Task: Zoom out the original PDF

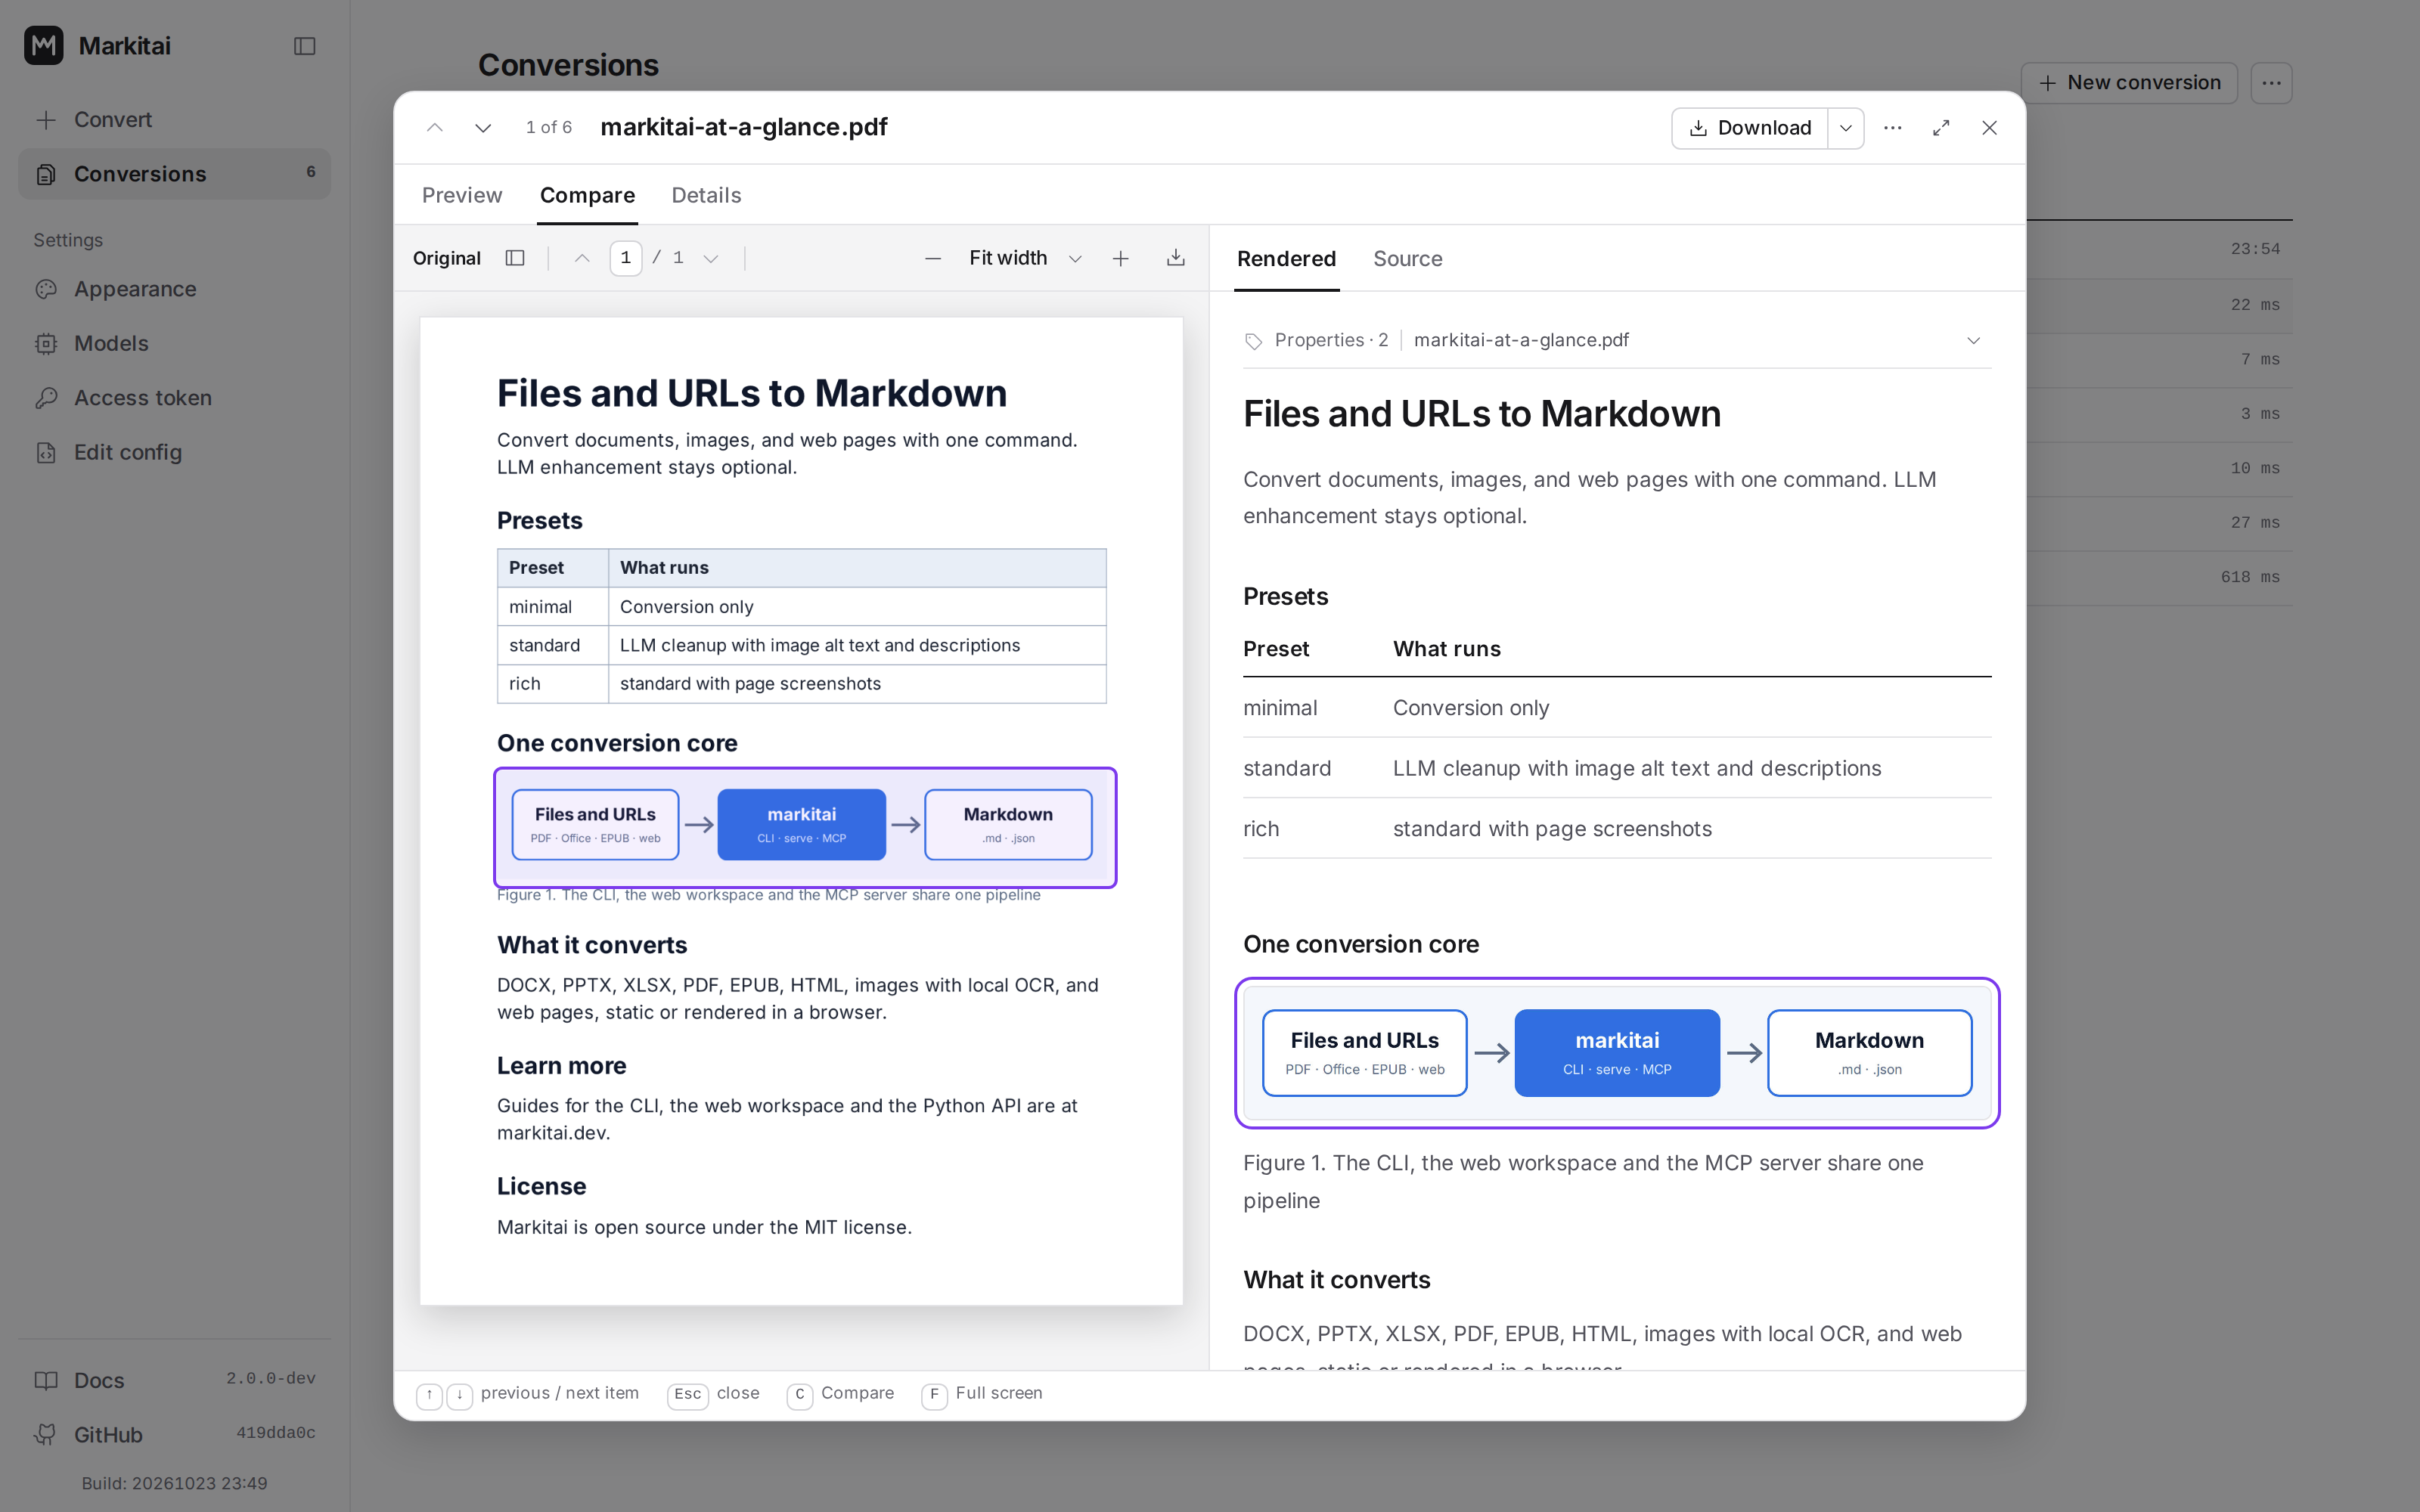Action: 933,258
